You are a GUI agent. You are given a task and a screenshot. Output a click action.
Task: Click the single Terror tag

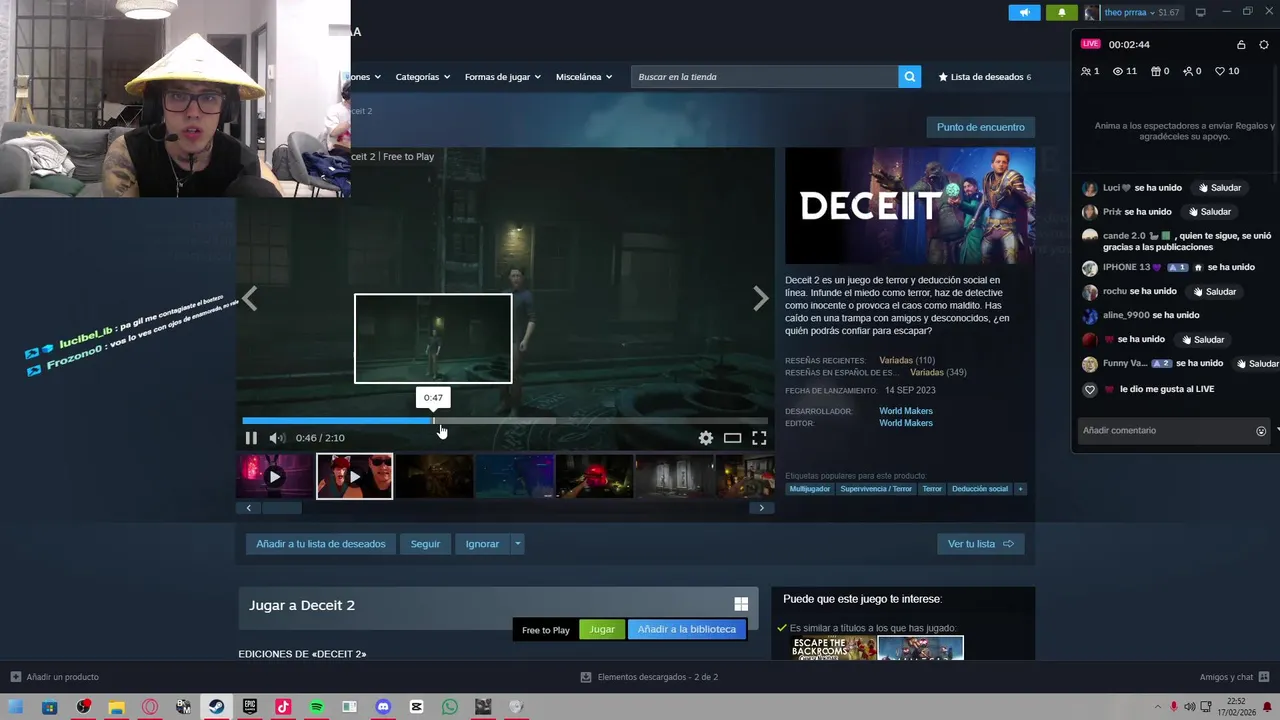click(x=932, y=489)
